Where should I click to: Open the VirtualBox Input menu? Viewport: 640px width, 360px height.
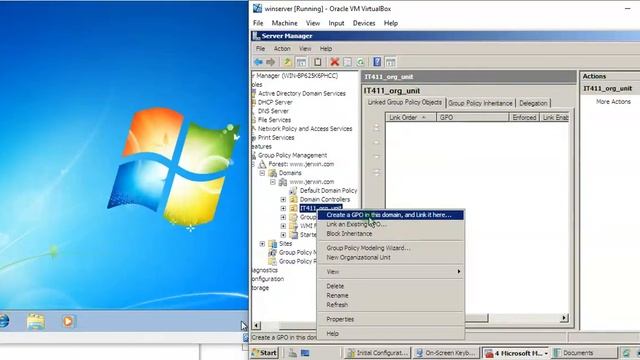tap(336, 23)
